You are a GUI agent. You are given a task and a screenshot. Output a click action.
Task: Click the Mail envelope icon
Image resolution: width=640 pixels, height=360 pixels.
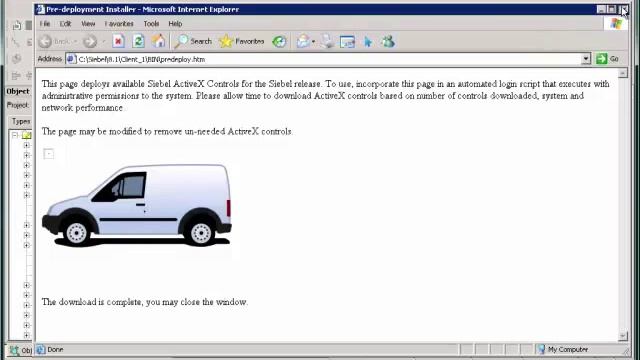click(x=303, y=41)
